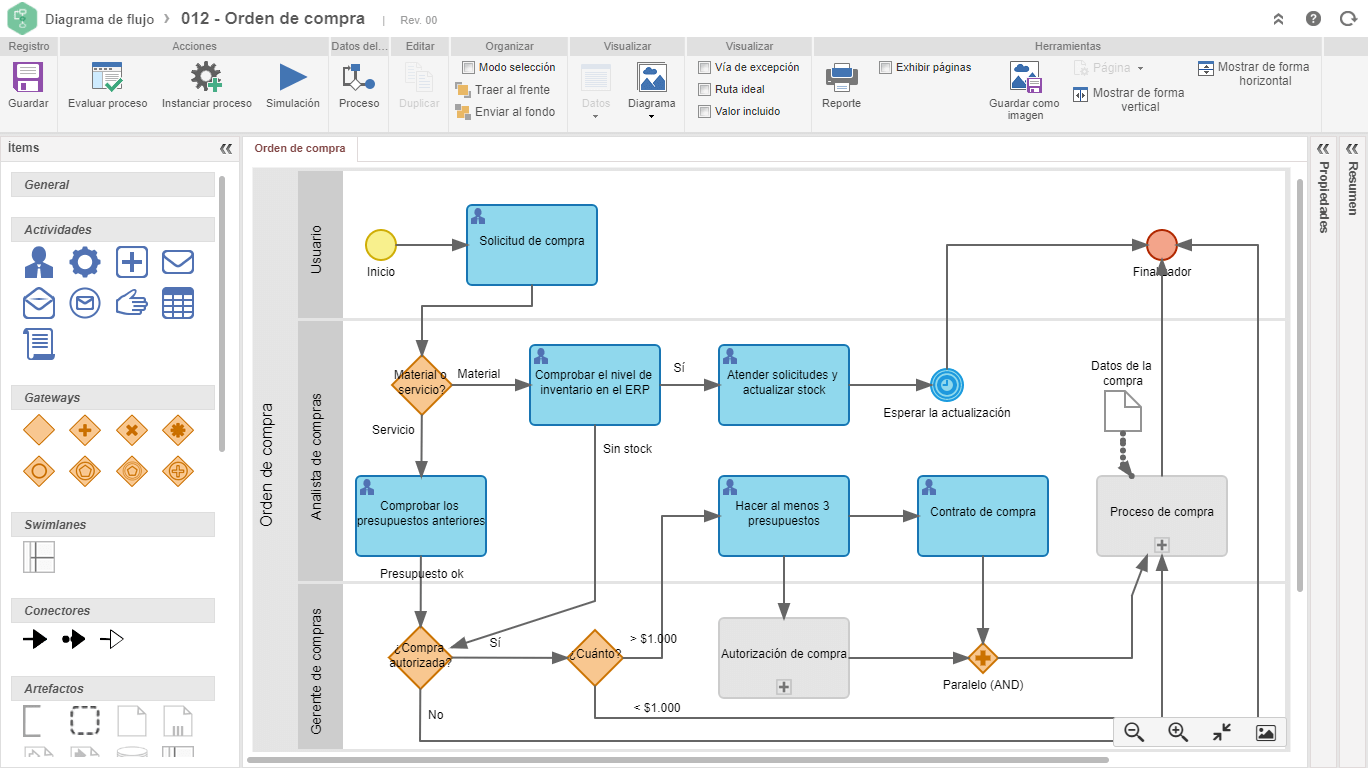Check the Exhibir páginas option

pos(885,67)
